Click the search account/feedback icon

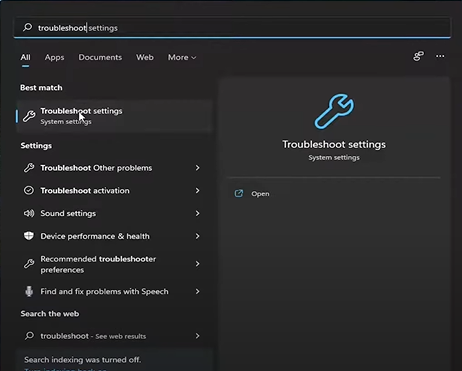419,56
